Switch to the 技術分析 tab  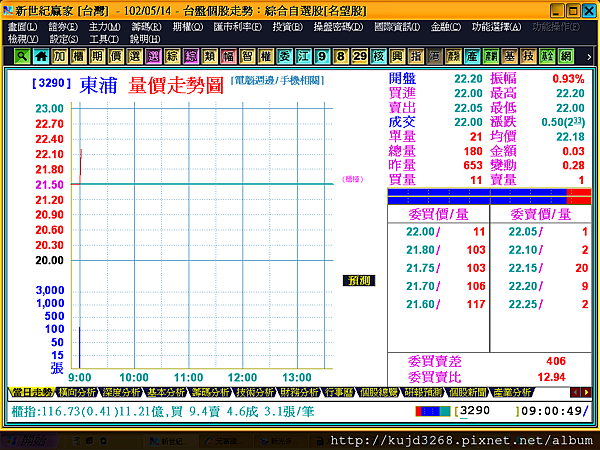[254, 392]
